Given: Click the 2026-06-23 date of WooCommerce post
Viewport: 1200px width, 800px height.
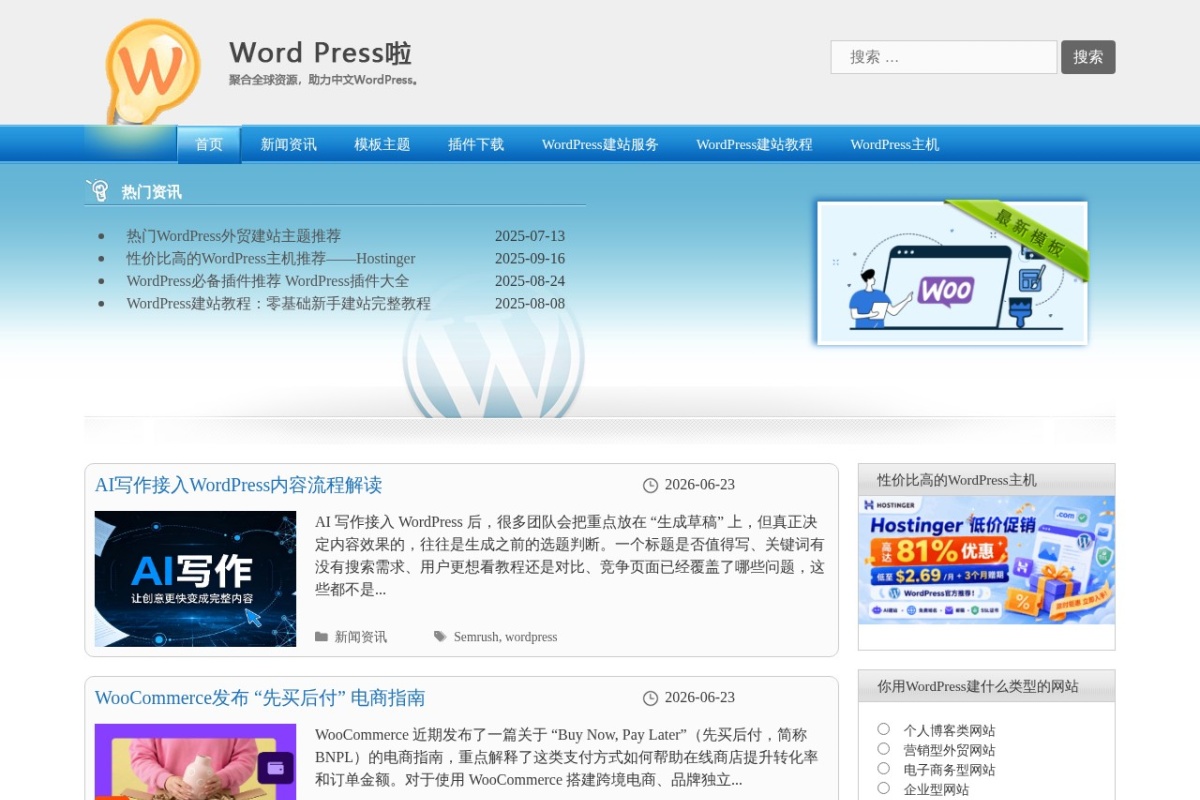Looking at the screenshot, I should pos(700,698).
